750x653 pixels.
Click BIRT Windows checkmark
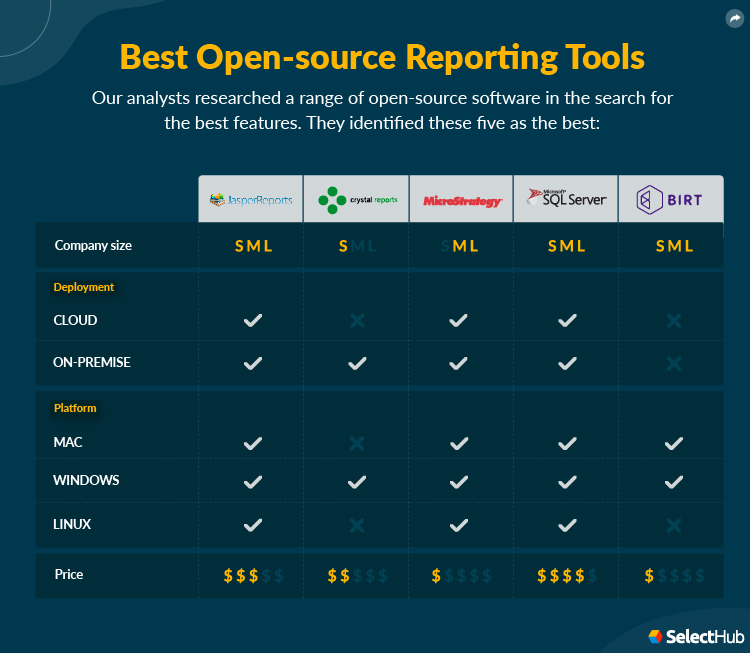[x=673, y=482]
